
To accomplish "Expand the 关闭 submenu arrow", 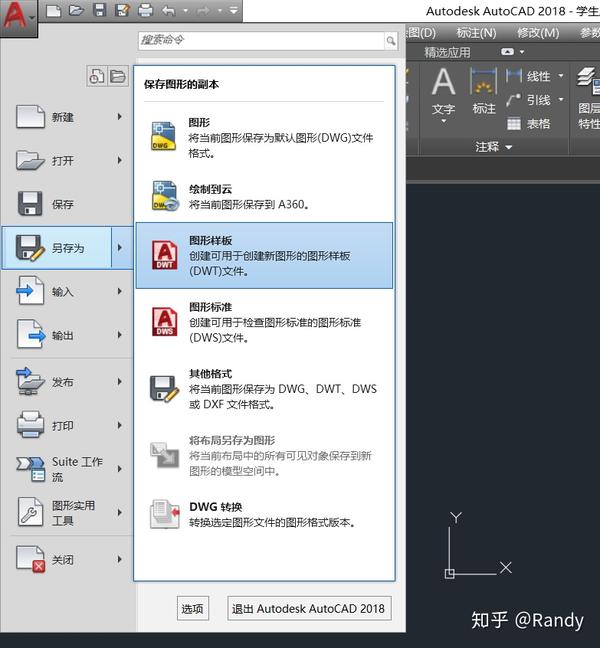I will pos(119,560).
